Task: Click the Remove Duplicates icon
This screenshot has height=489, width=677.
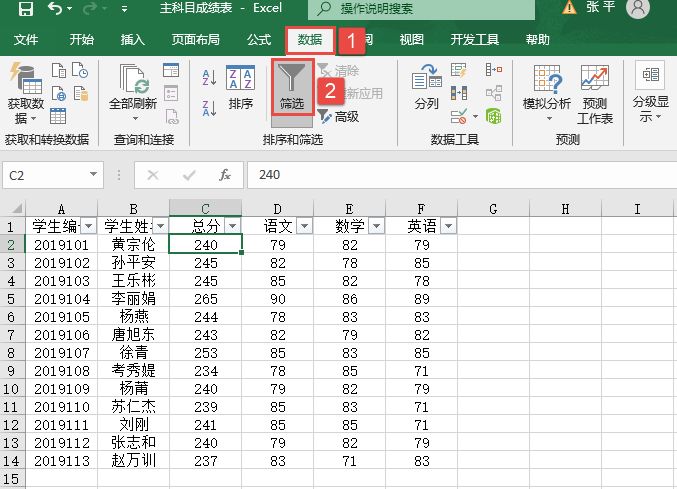Action: pos(459,93)
